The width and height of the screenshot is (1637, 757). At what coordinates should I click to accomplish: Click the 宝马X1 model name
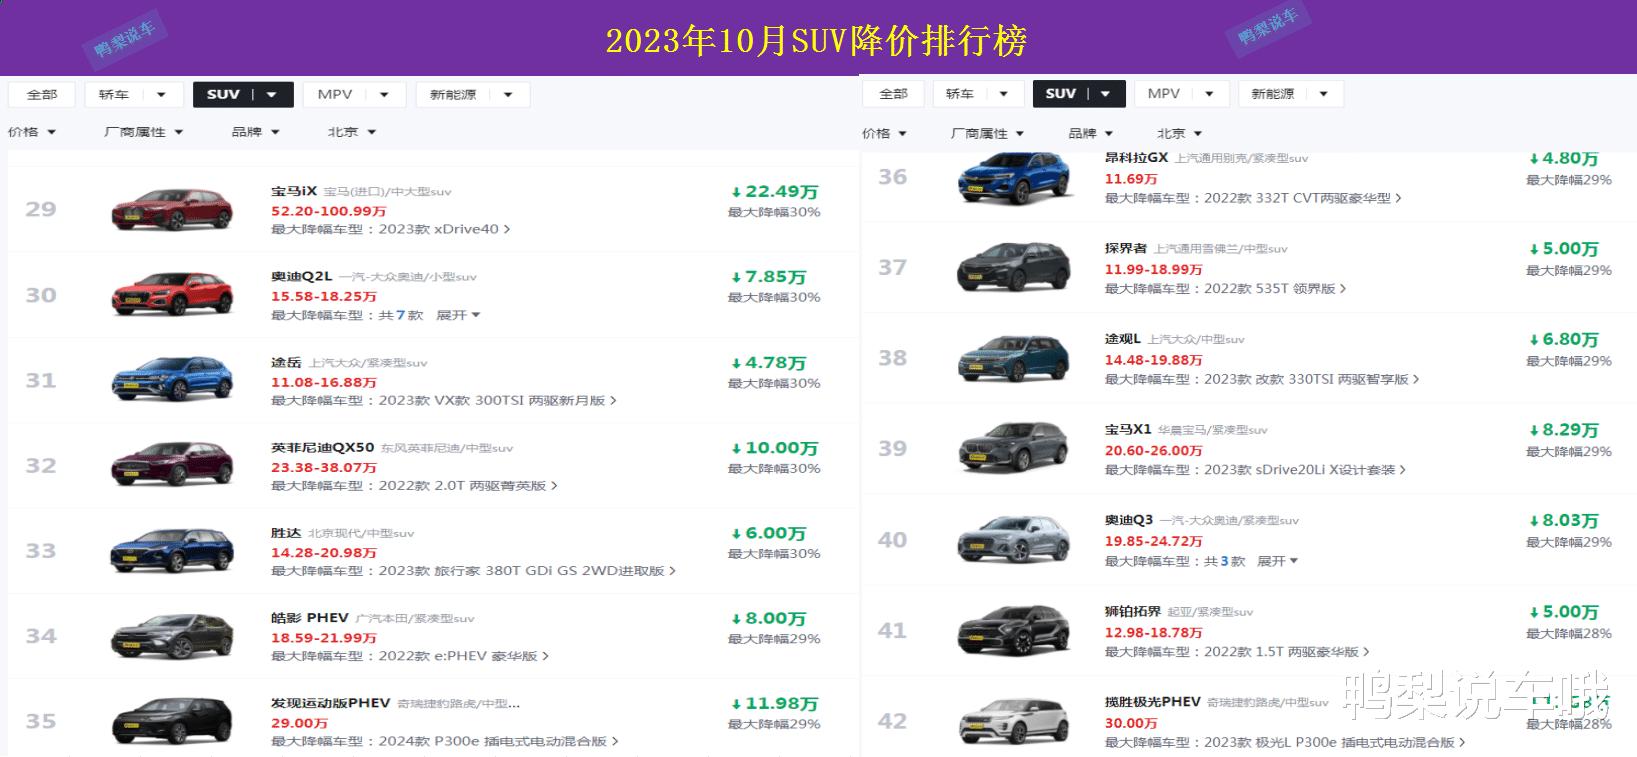click(x=1128, y=429)
